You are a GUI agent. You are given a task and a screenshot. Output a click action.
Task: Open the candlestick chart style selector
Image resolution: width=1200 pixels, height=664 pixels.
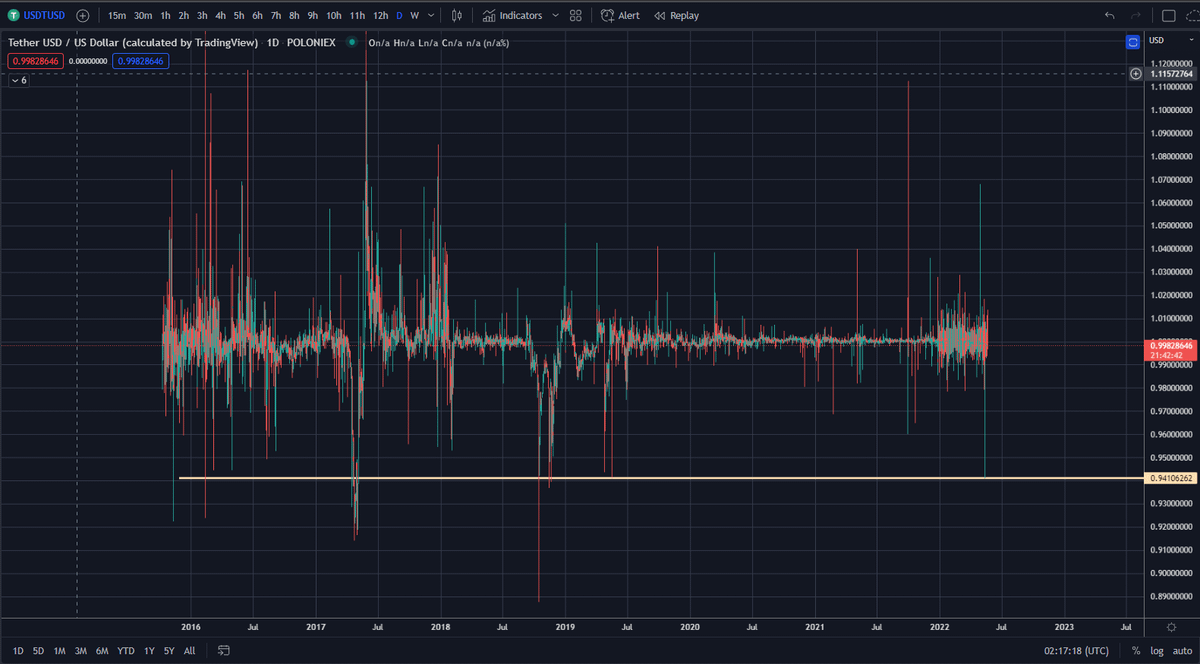(x=457, y=16)
